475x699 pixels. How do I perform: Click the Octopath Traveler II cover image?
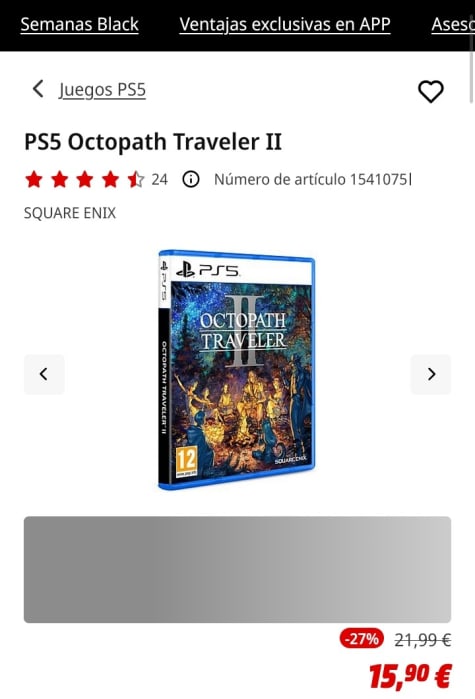click(x=237, y=370)
